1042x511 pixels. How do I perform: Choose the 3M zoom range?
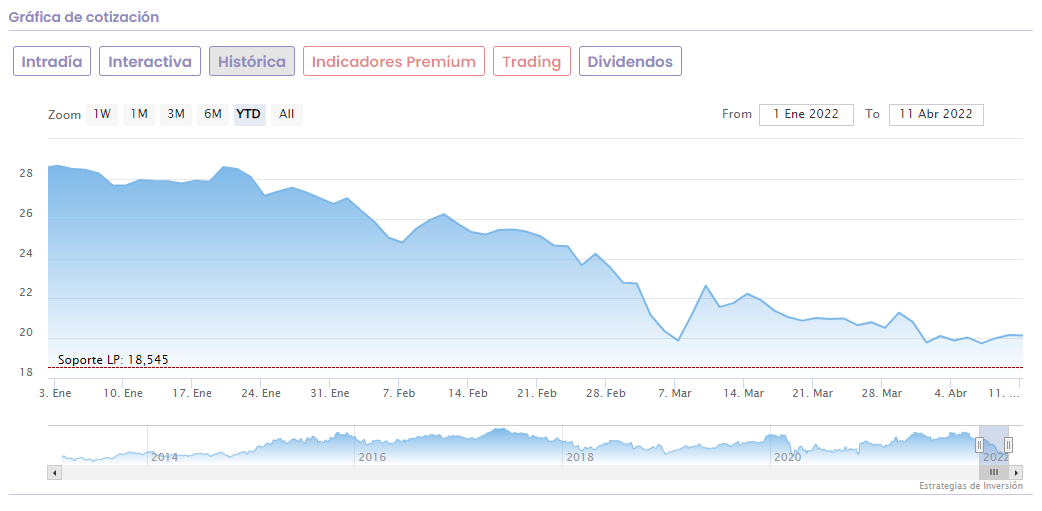point(176,114)
